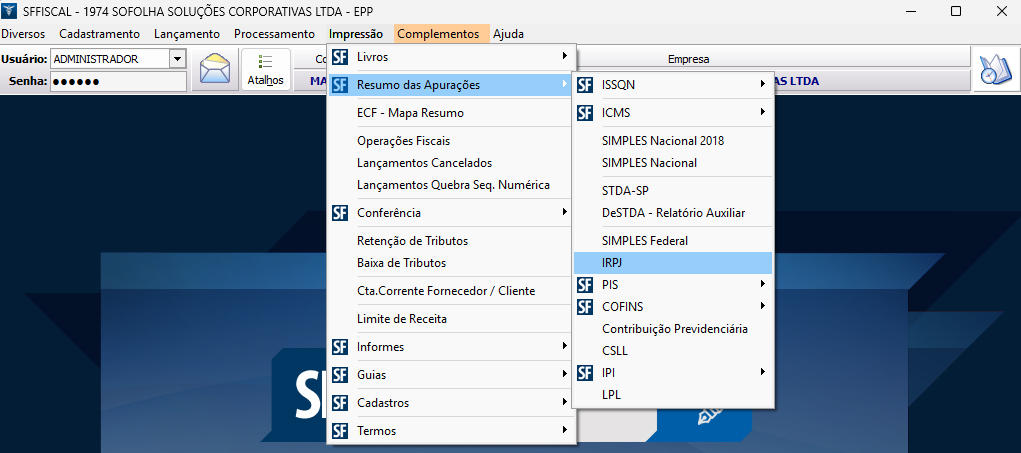Click the SF icon beside Guias
The image size is (1021, 453).
340,375
